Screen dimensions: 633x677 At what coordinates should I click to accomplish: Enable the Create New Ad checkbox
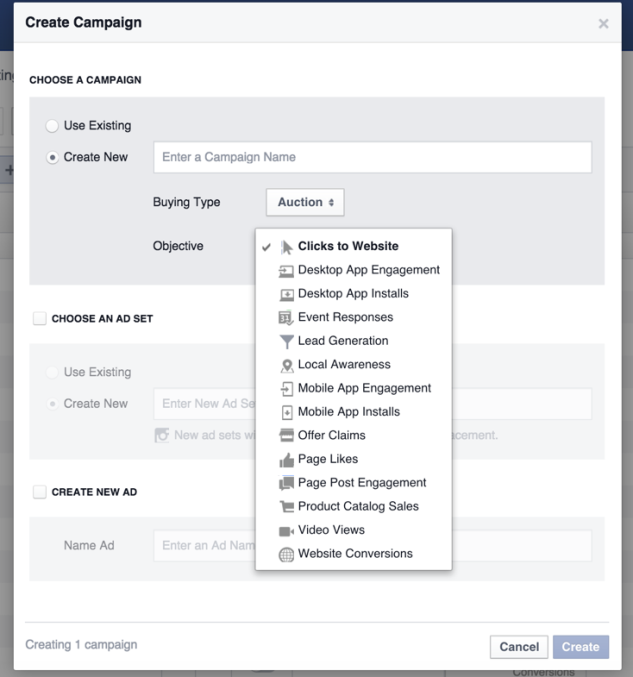[40, 492]
